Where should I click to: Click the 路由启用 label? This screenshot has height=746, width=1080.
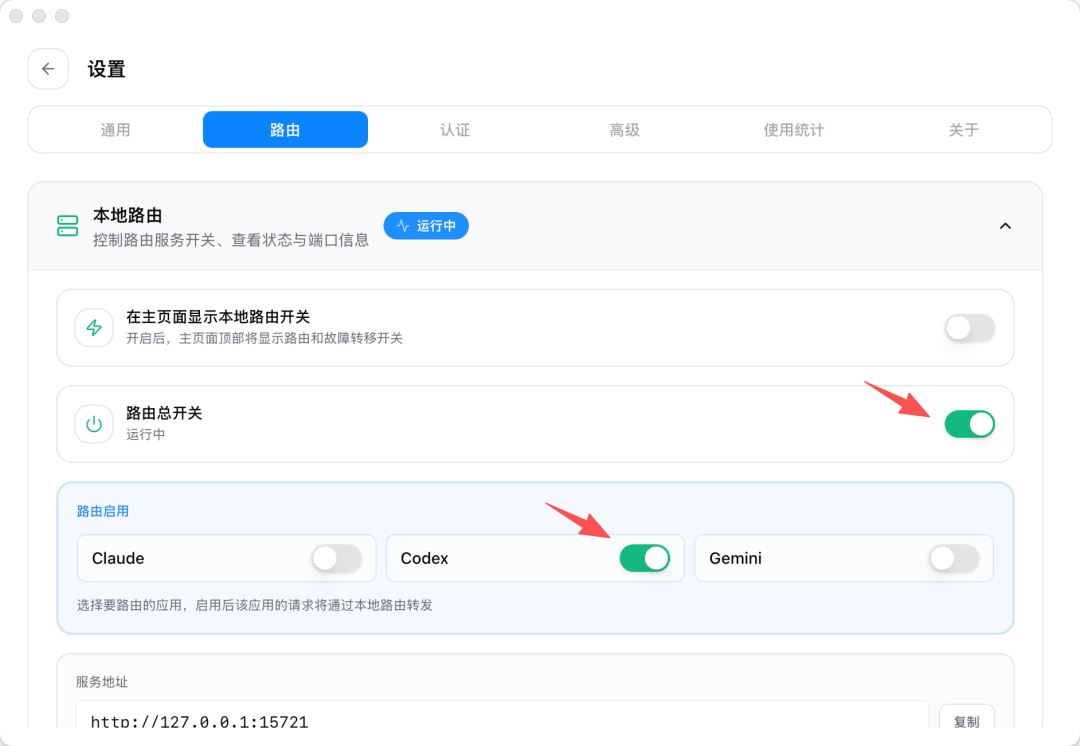pyautogui.click(x=103, y=511)
